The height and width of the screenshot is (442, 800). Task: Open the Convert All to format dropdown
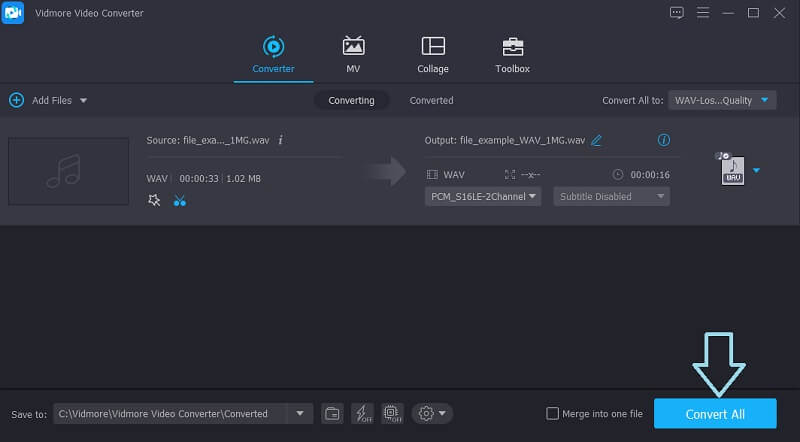click(x=722, y=100)
